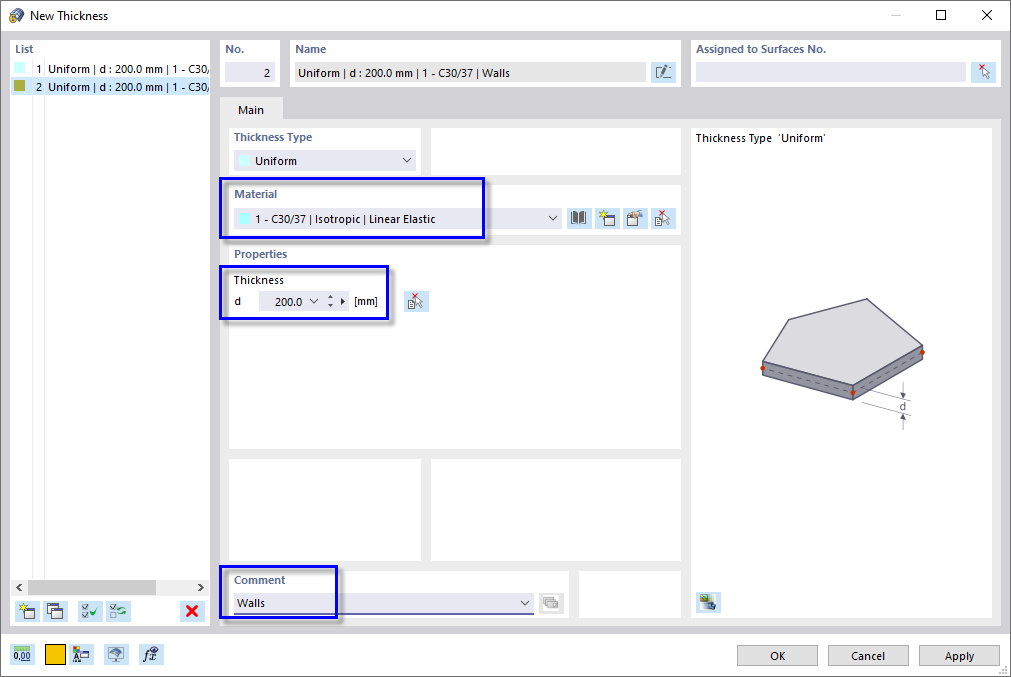The height and width of the screenshot is (677, 1011).
Task: Apply the thickness settings
Action: click(958, 655)
